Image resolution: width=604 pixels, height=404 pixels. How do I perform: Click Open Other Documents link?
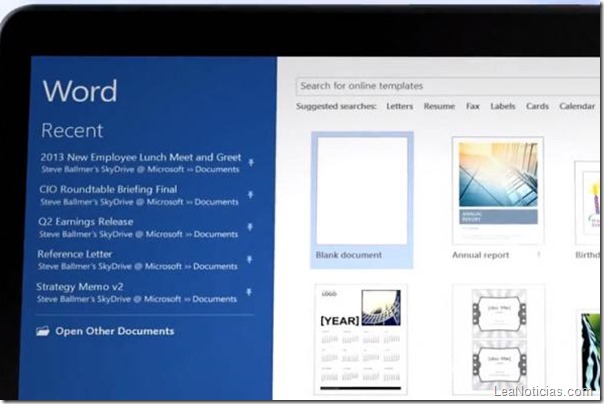114,331
